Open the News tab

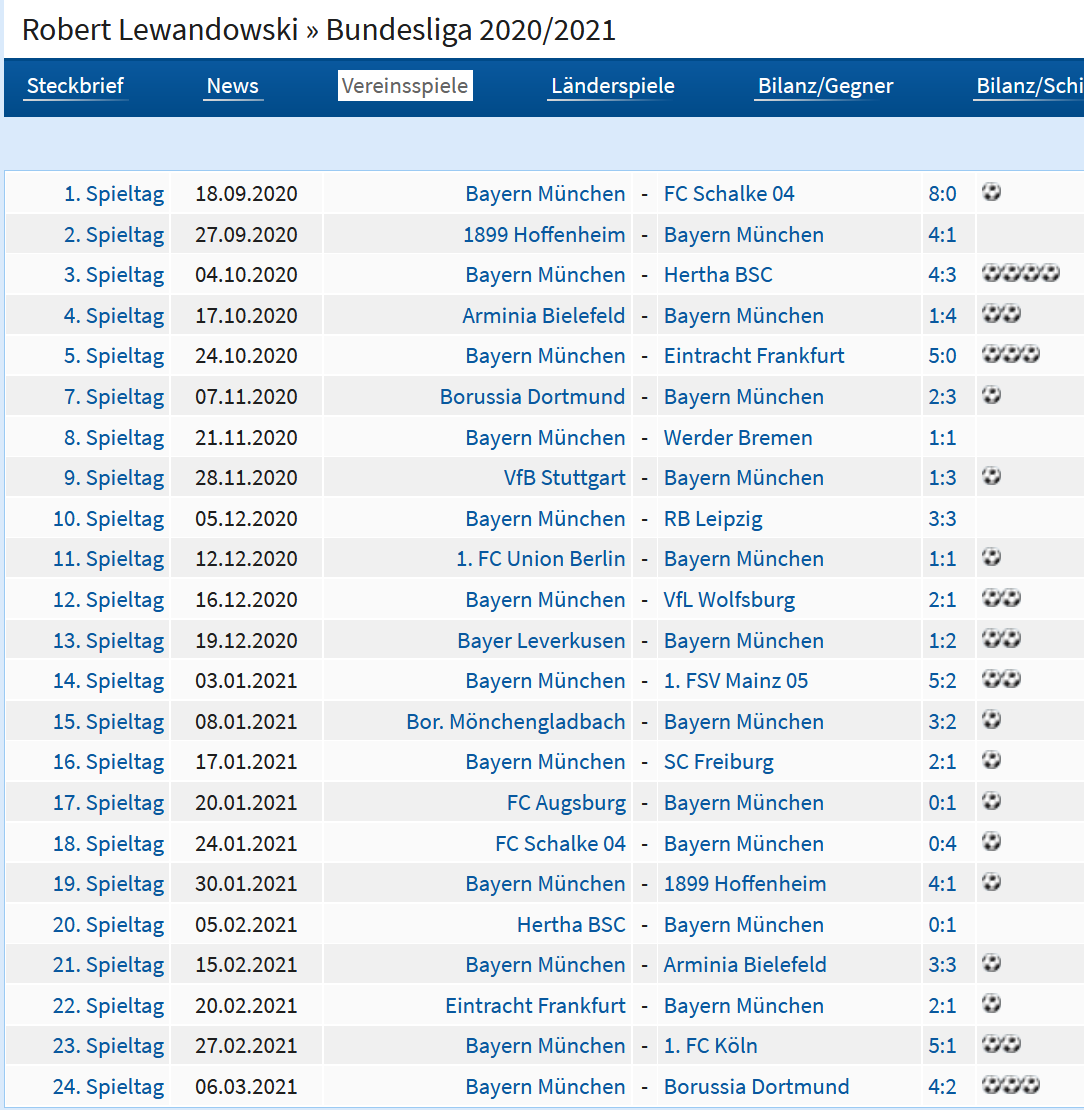tap(232, 86)
